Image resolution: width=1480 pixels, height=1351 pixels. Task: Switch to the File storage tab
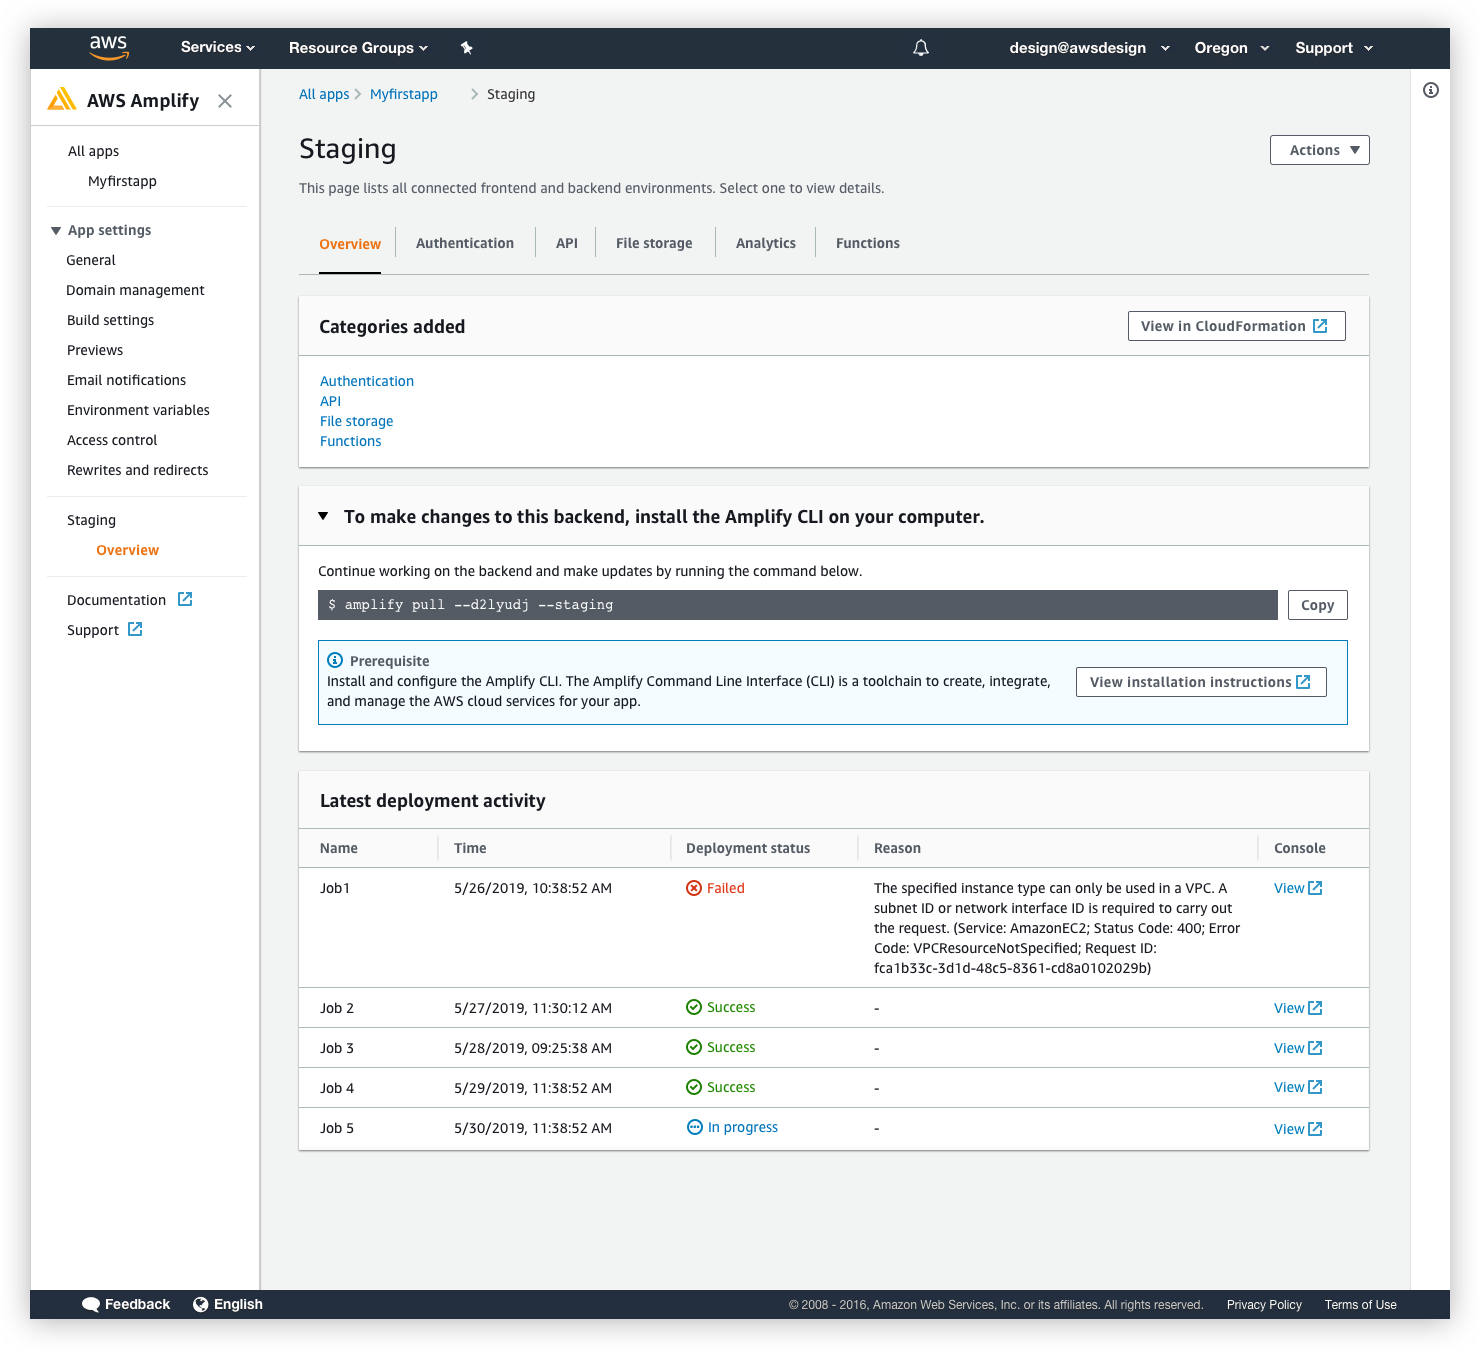[654, 243]
